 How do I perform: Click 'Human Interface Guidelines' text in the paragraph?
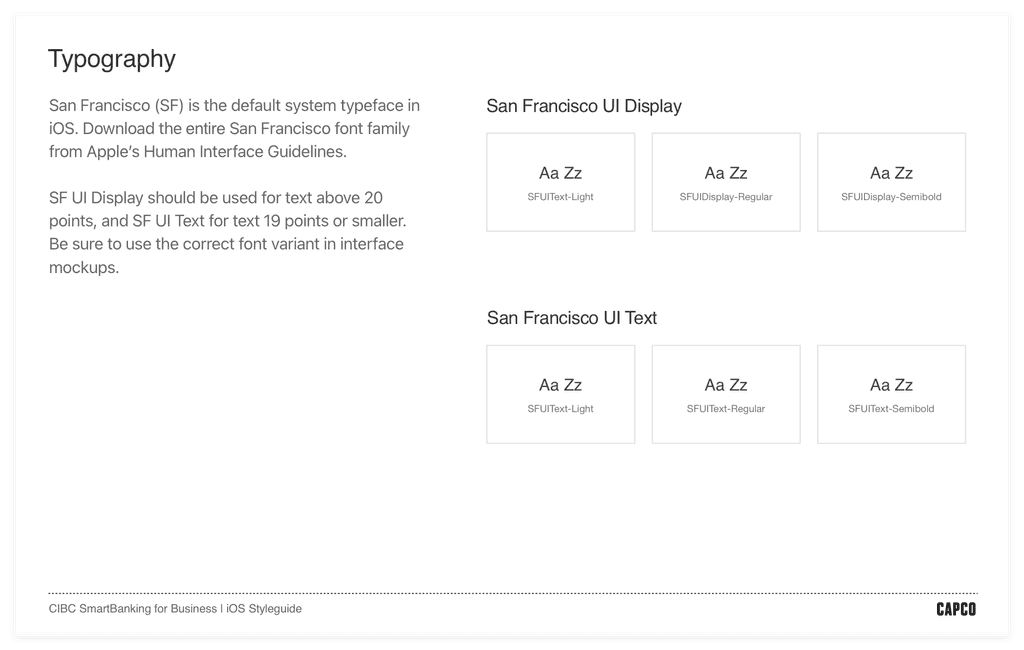[x=245, y=152]
